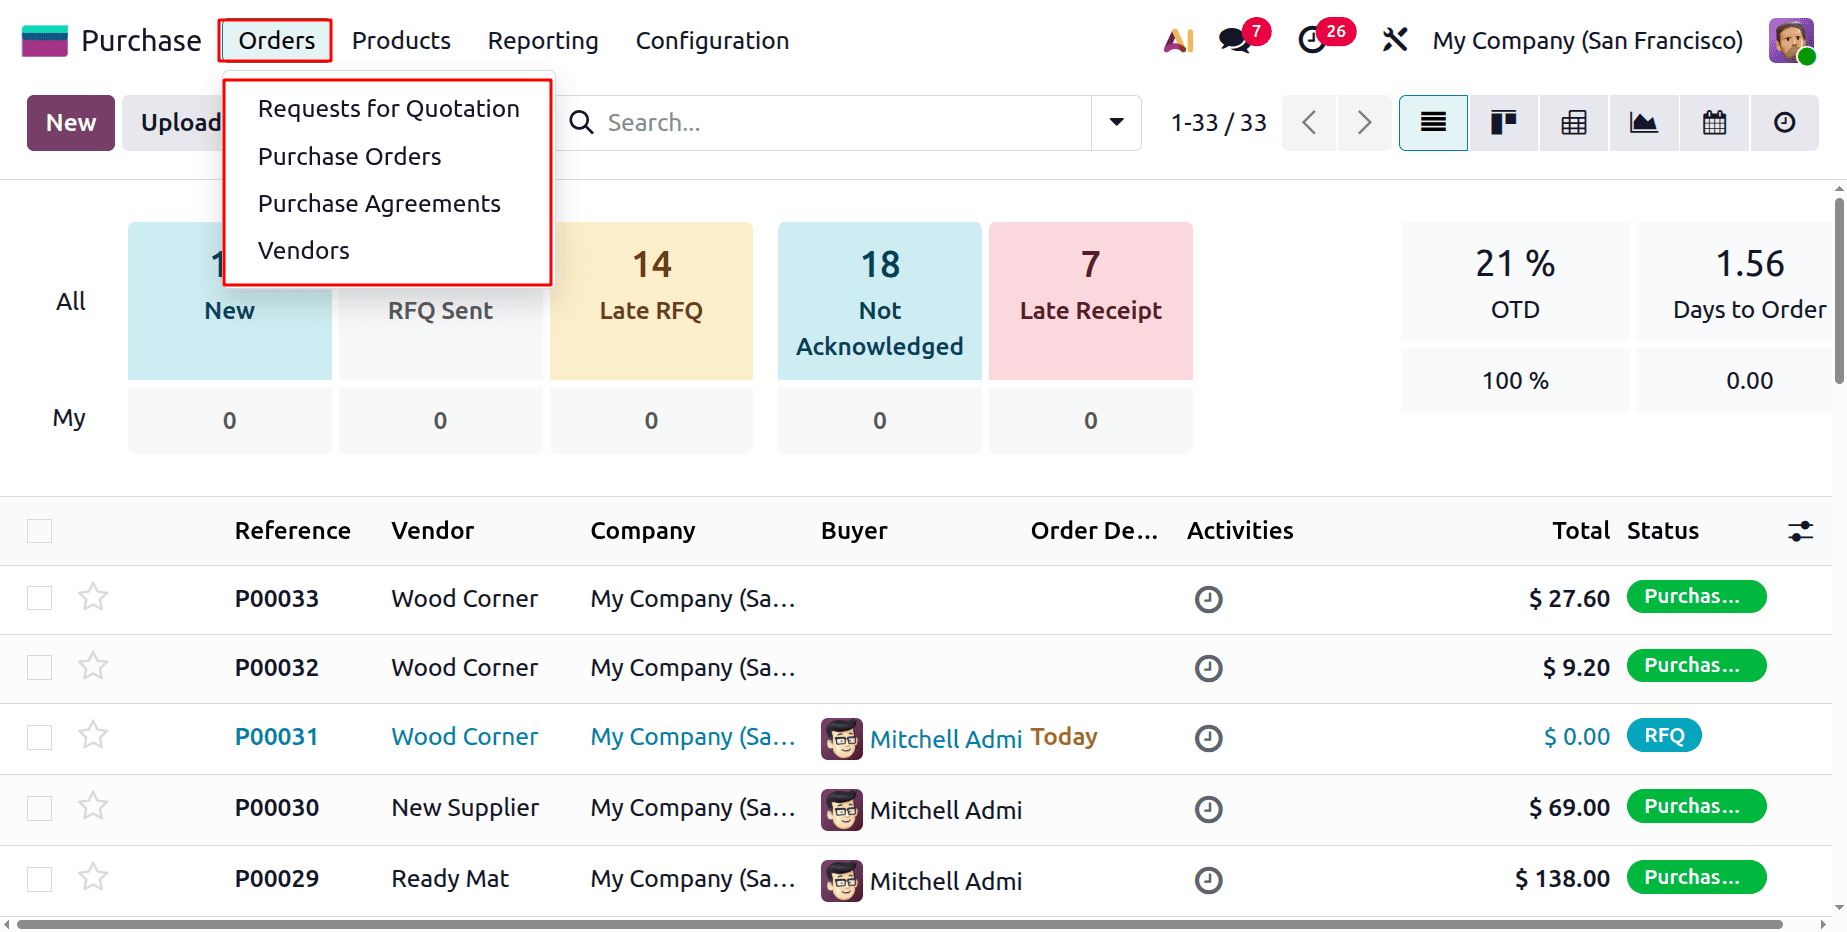Open the optional columns settings icon
Image resolution: width=1847 pixels, height=932 pixels.
1799,531
